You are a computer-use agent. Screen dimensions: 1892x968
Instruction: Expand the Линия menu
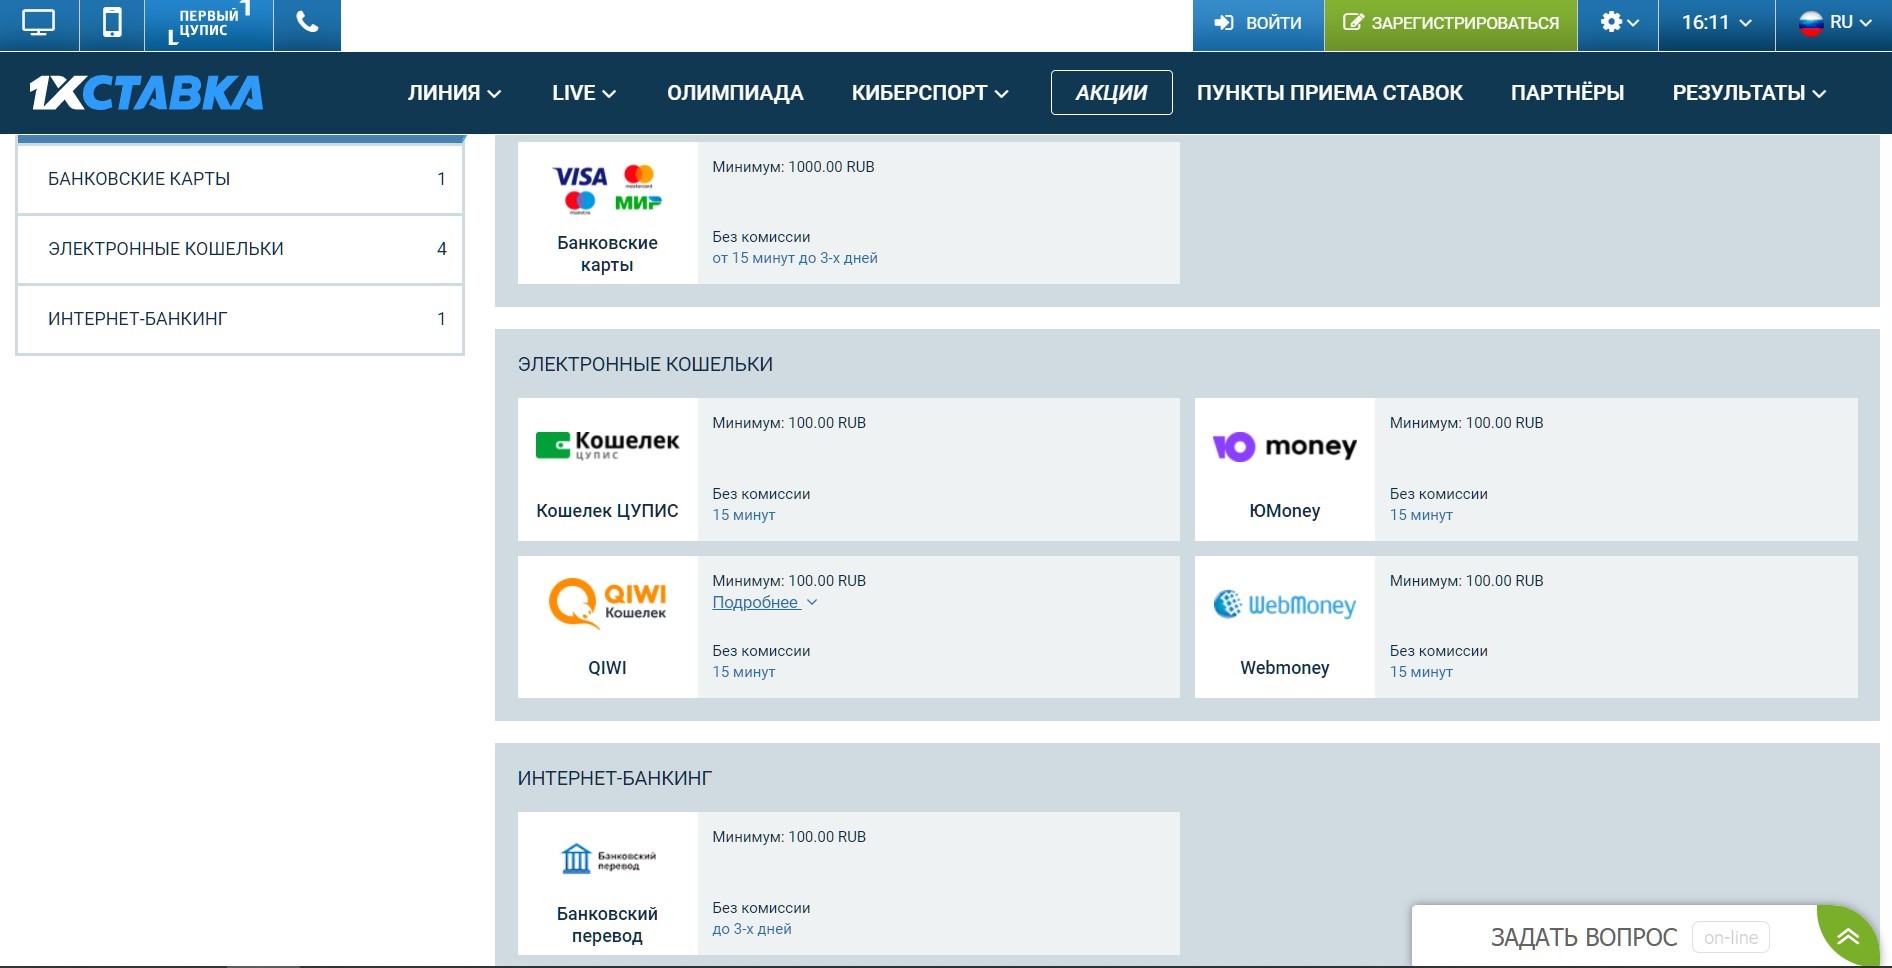click(454, 93)
